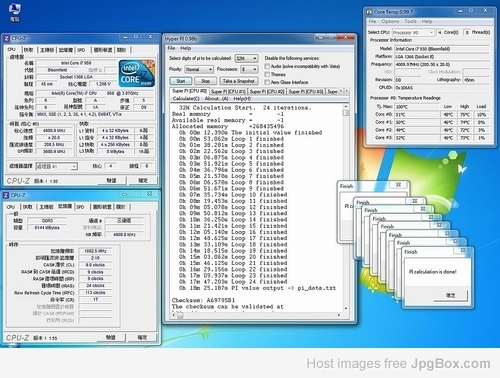
Task: Enable the Audio service checkbox
Action: click(x=267, y=66)
